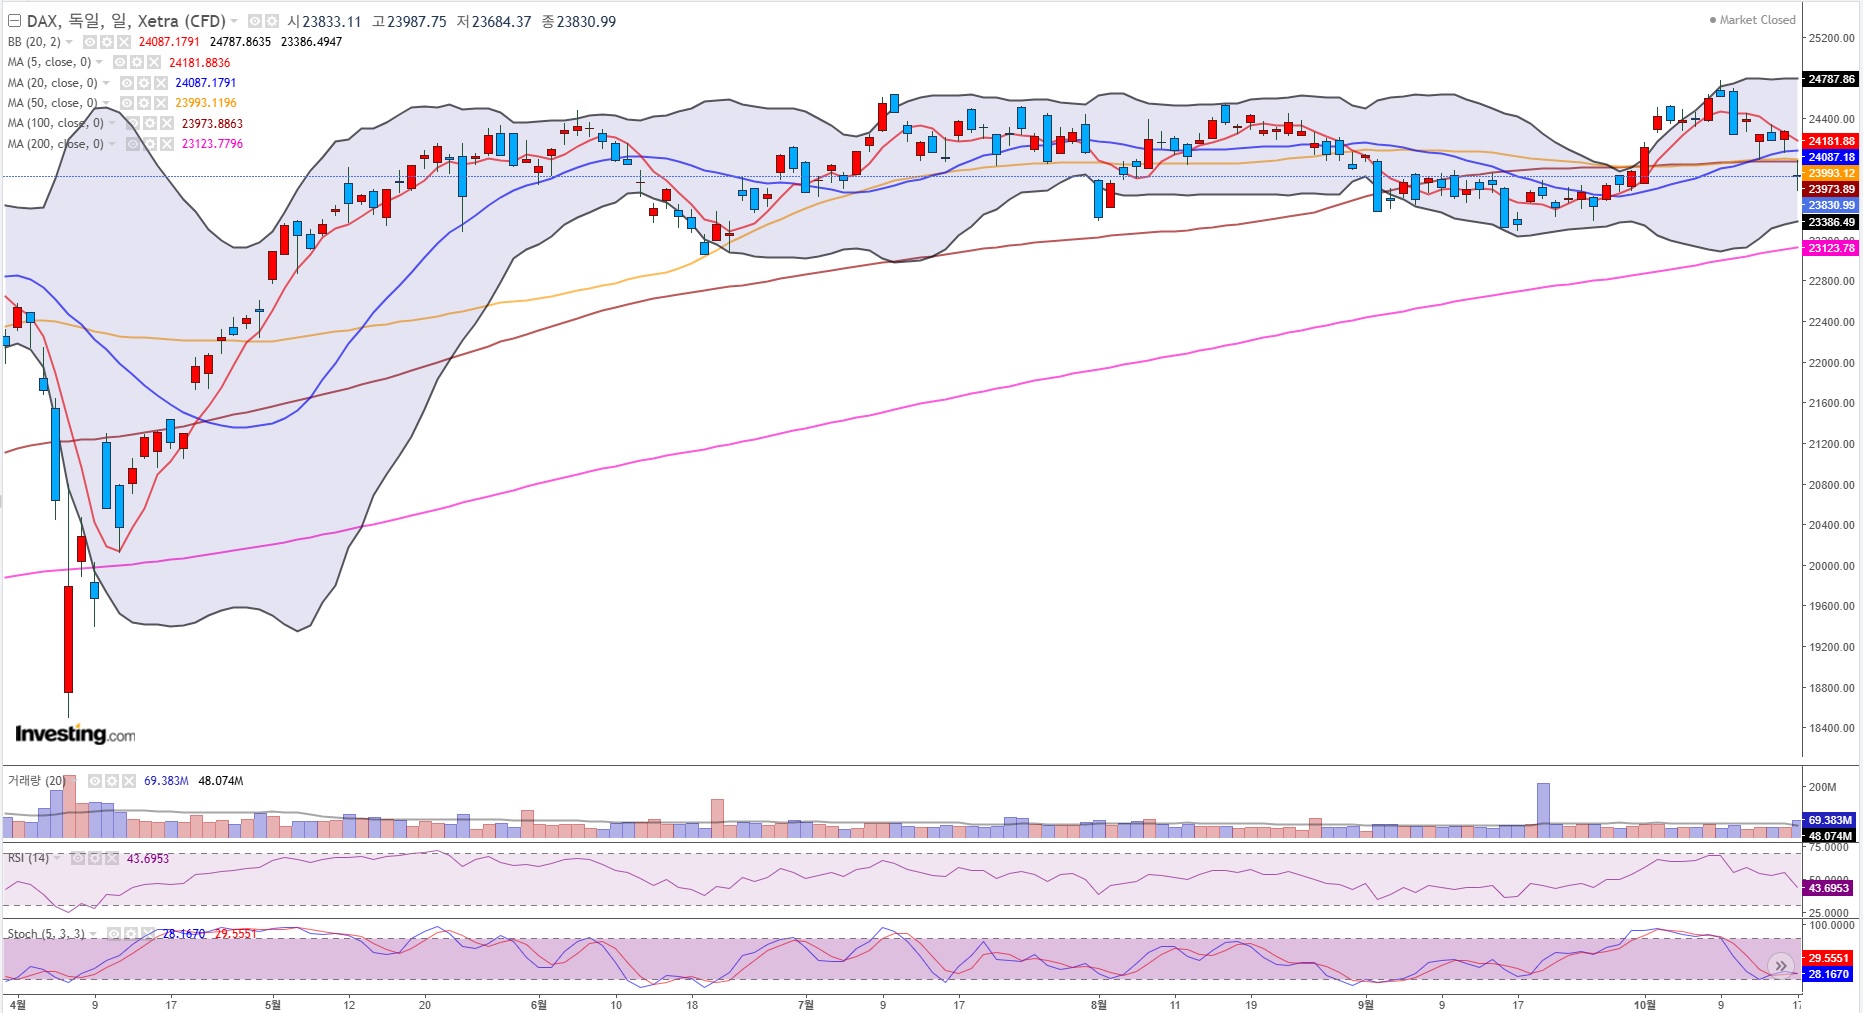Screen dimensions: 1863x1013
Task: Select the DAX, 독일, 일, Xetra (CFD) title
Action: point(126,21)
